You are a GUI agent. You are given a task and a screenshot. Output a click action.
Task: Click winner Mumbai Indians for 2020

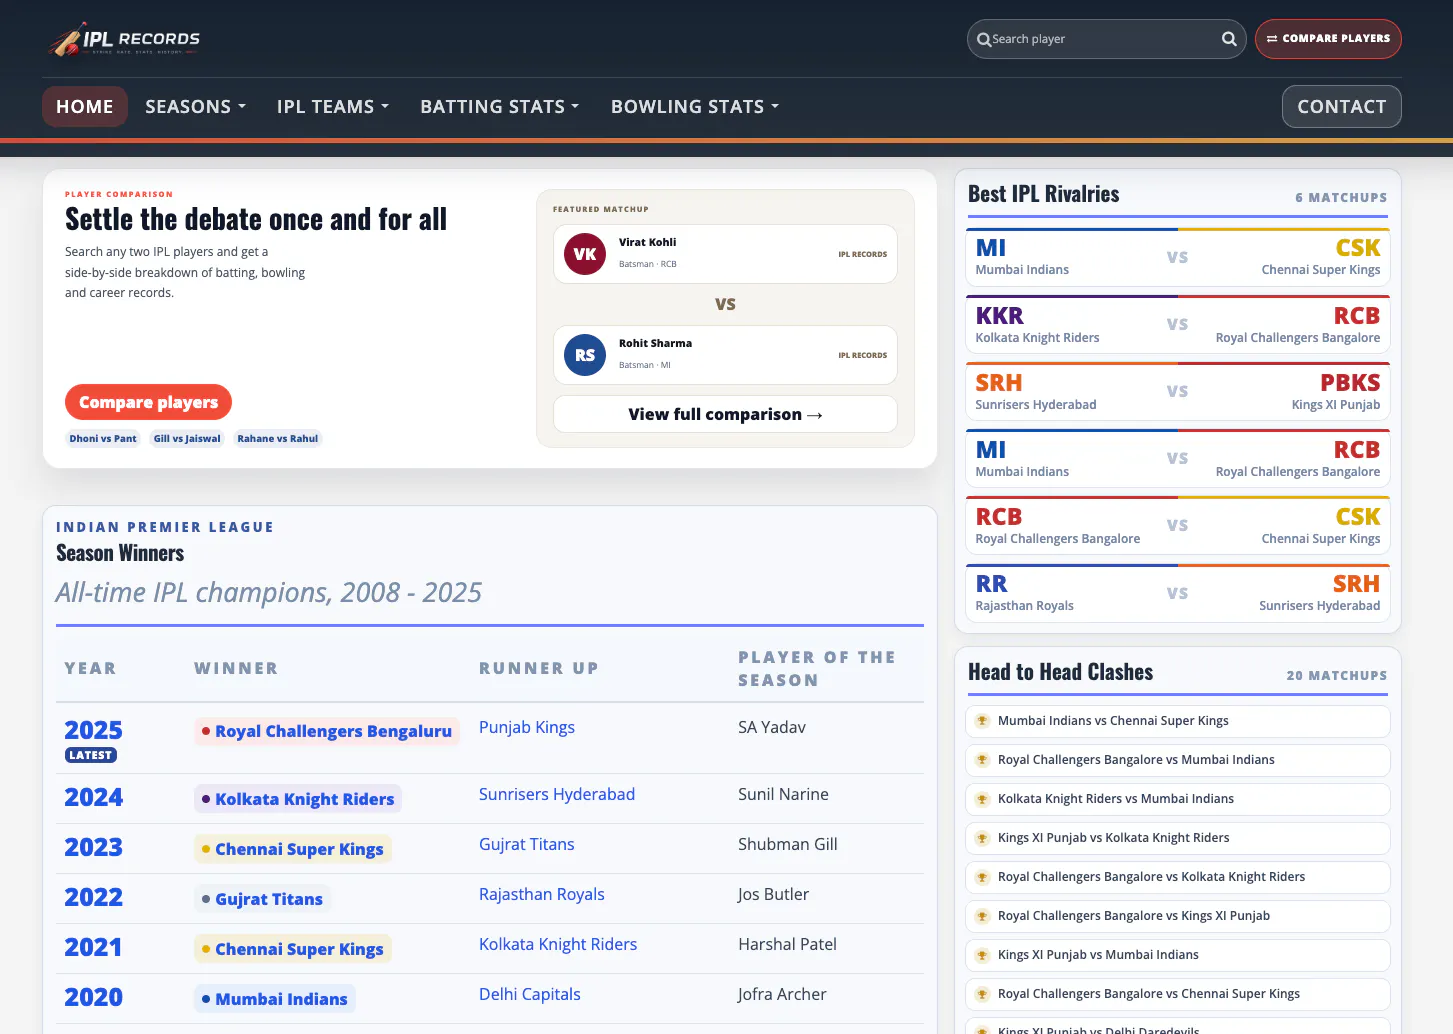(x=275, y=999)
